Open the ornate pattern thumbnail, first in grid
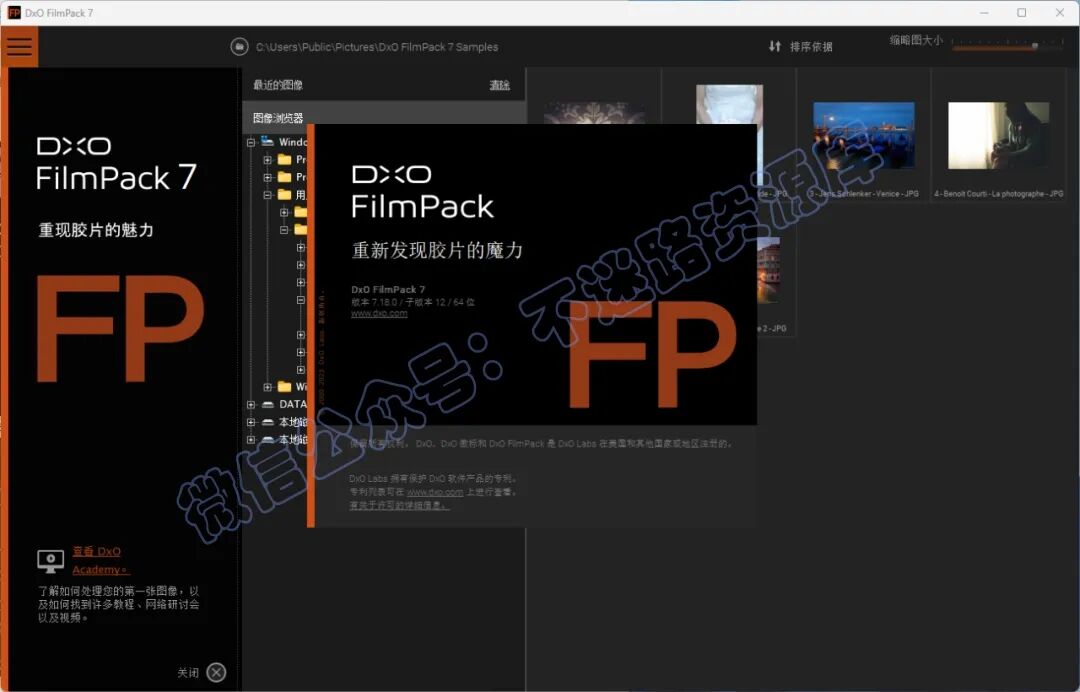The height and width of the screenshot is (692, 1080). pos(594,114)
